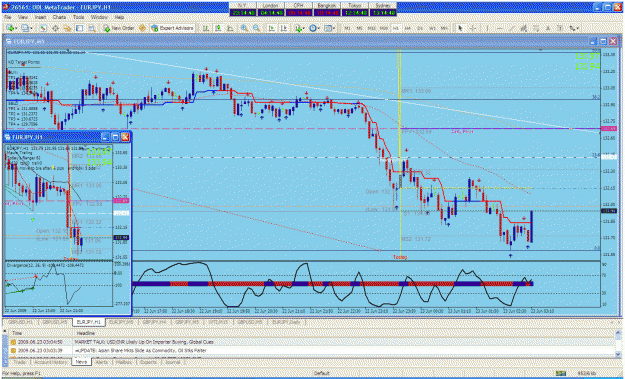Zoom out of the chart
Image resolution: width=625 pixels, height=379 pixels.
[256, 28]
